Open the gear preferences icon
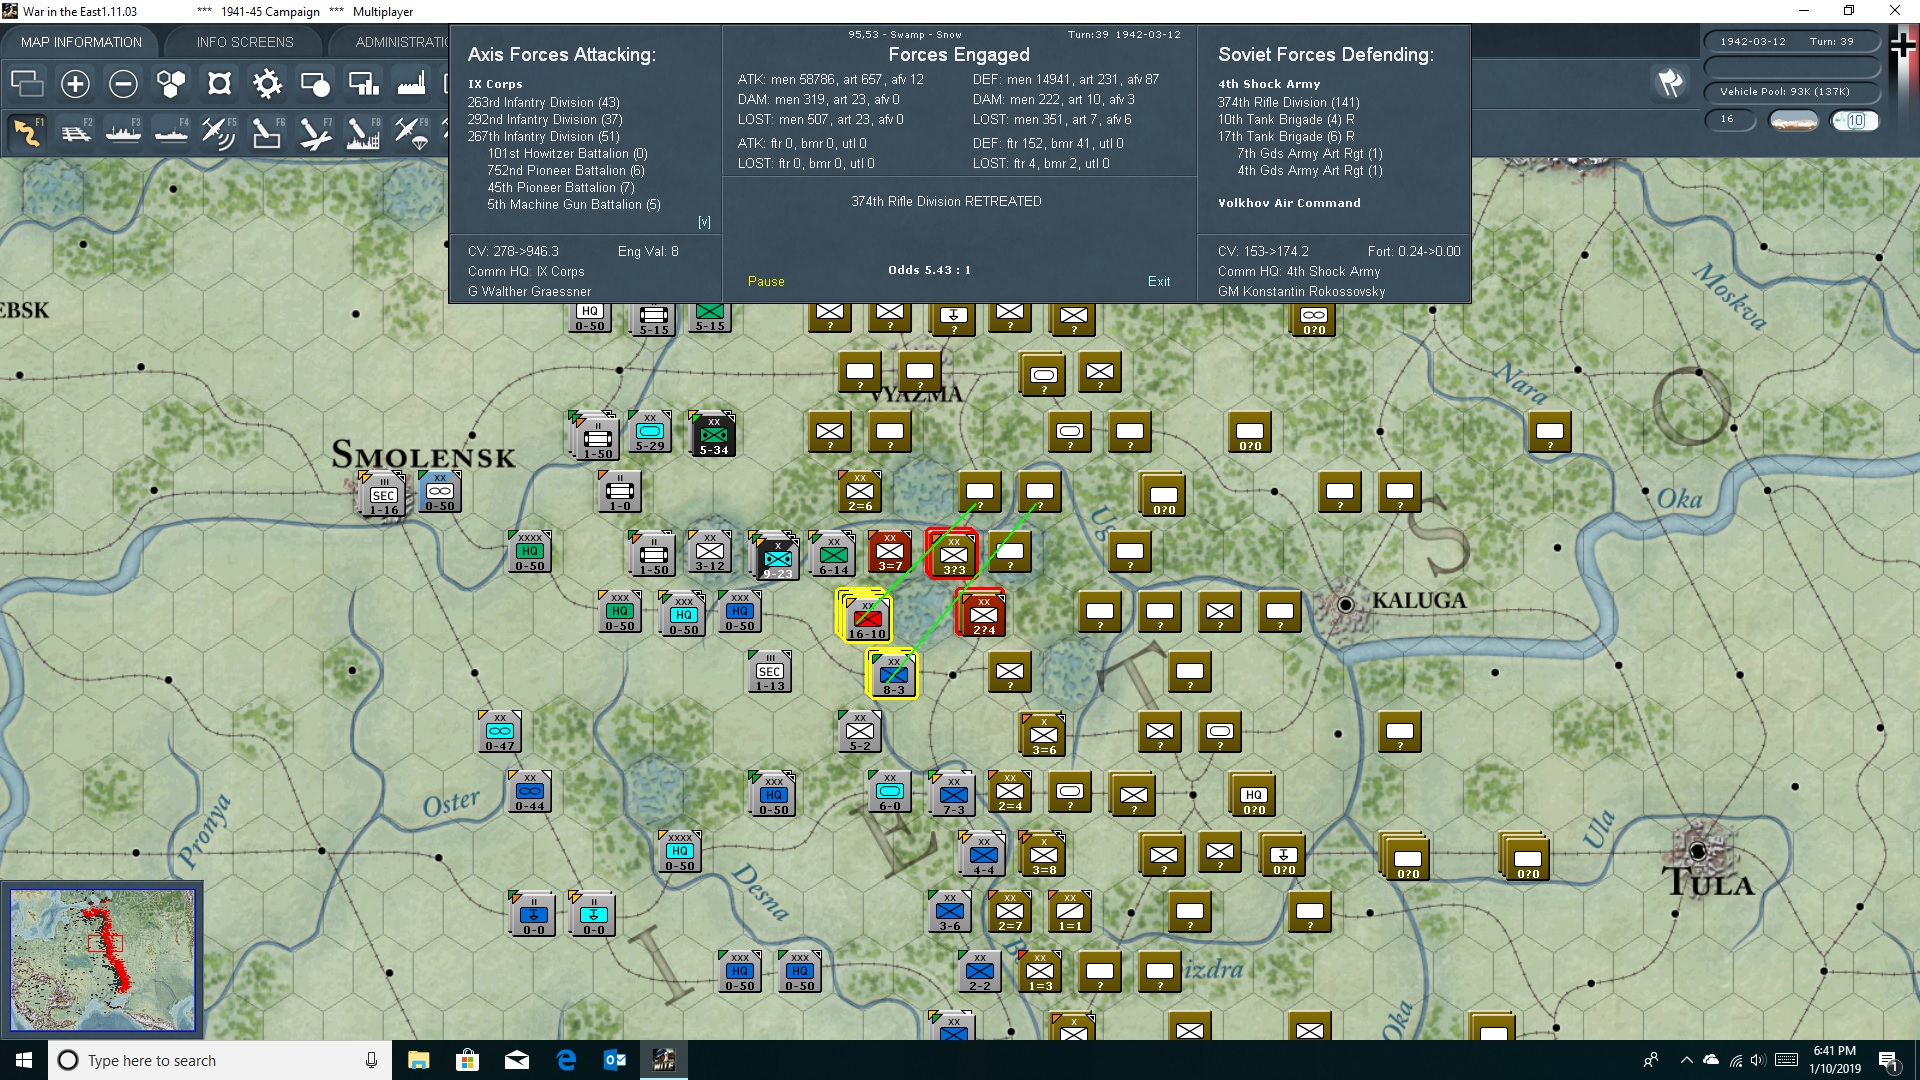Viewport: 1920px width, 1080px height. (267, 84)
